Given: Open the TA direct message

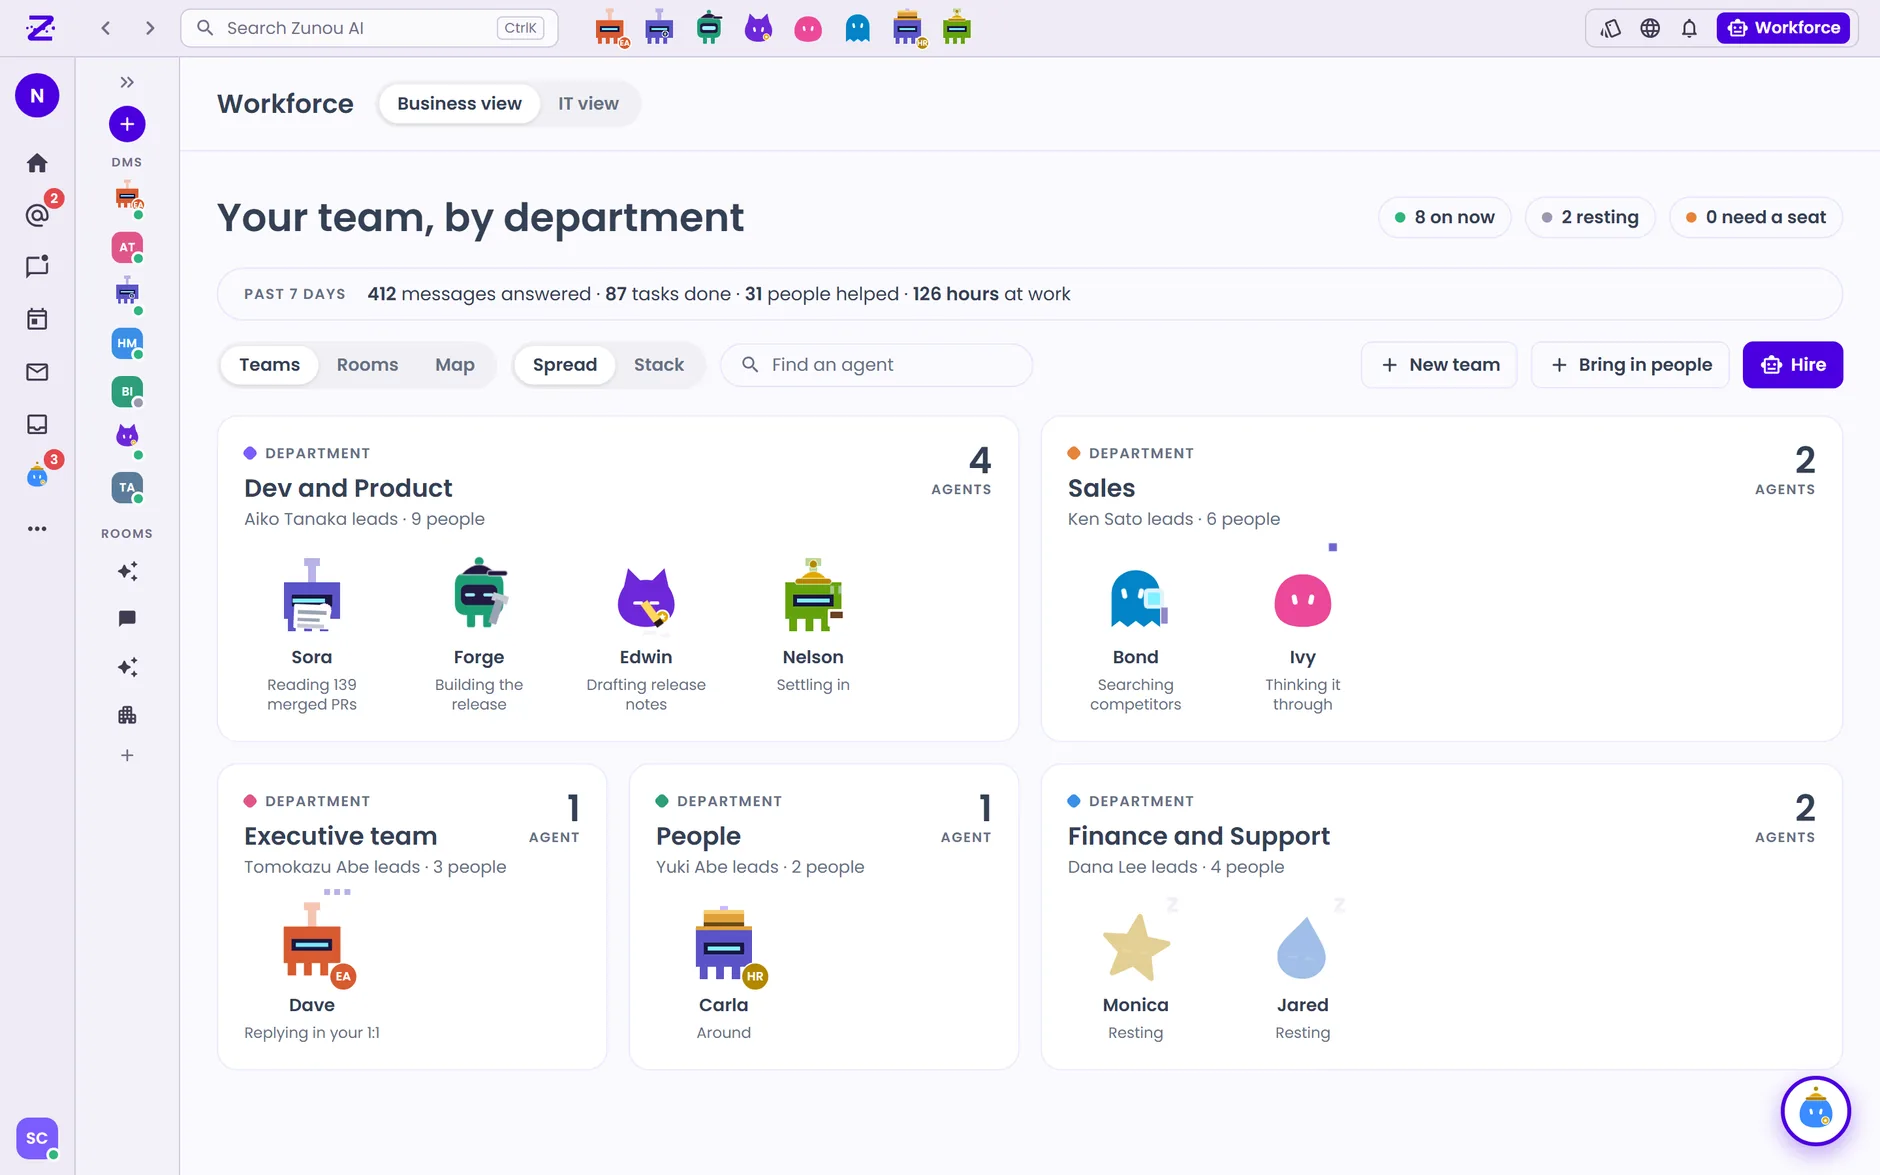Looking at the screenshot, I should (x=127, y=487).
